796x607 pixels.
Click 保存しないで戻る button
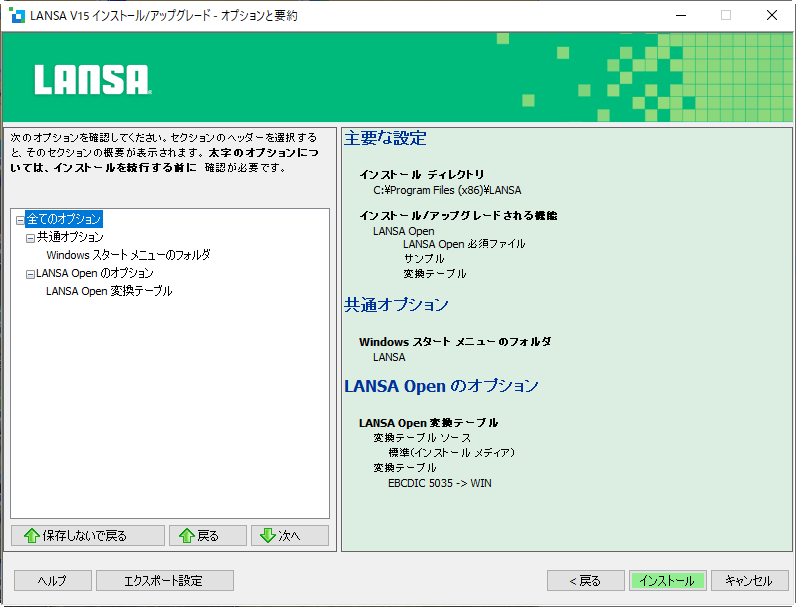tap(88, 535)
